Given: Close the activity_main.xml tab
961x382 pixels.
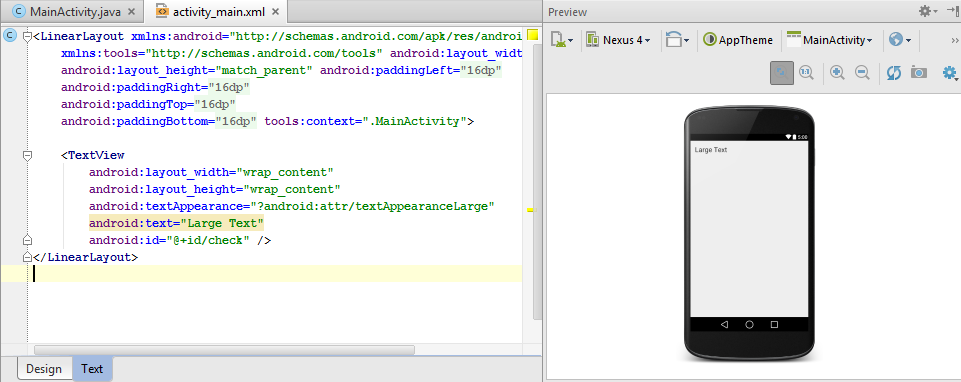Looking at the screenshot, I should pos(275,12).
